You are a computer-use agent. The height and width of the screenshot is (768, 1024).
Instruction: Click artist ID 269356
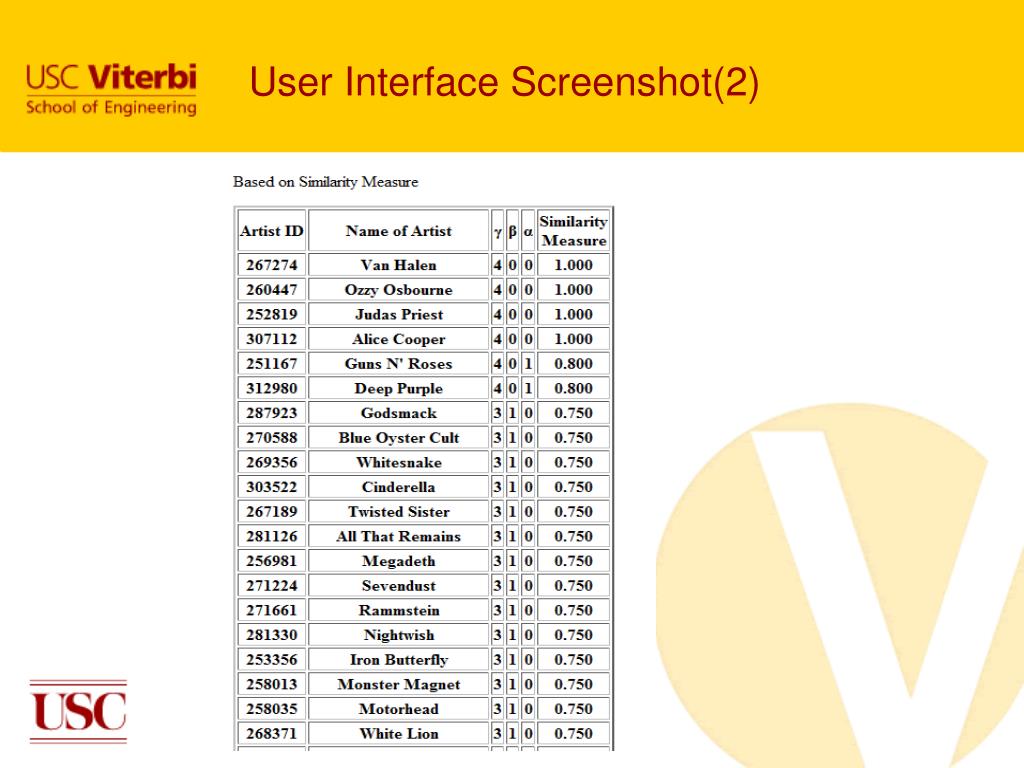click(x=272, y=462)
